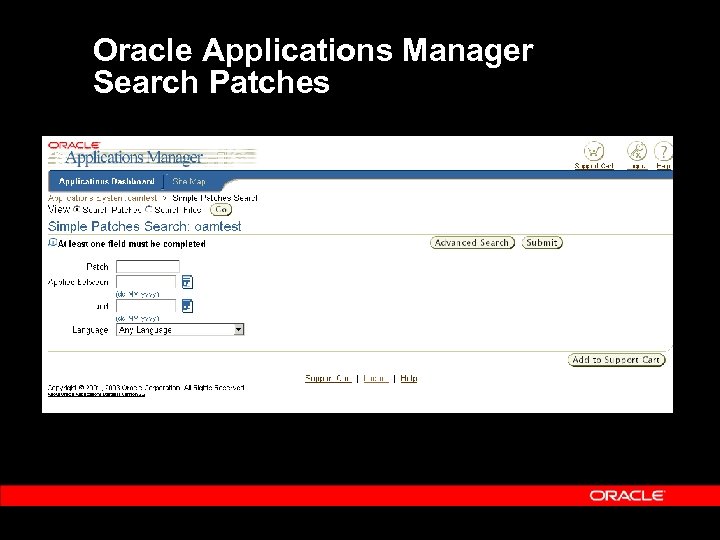Click the Logout footer link
The height and width of the screenshot is (540, 720).
coord(376,378)
